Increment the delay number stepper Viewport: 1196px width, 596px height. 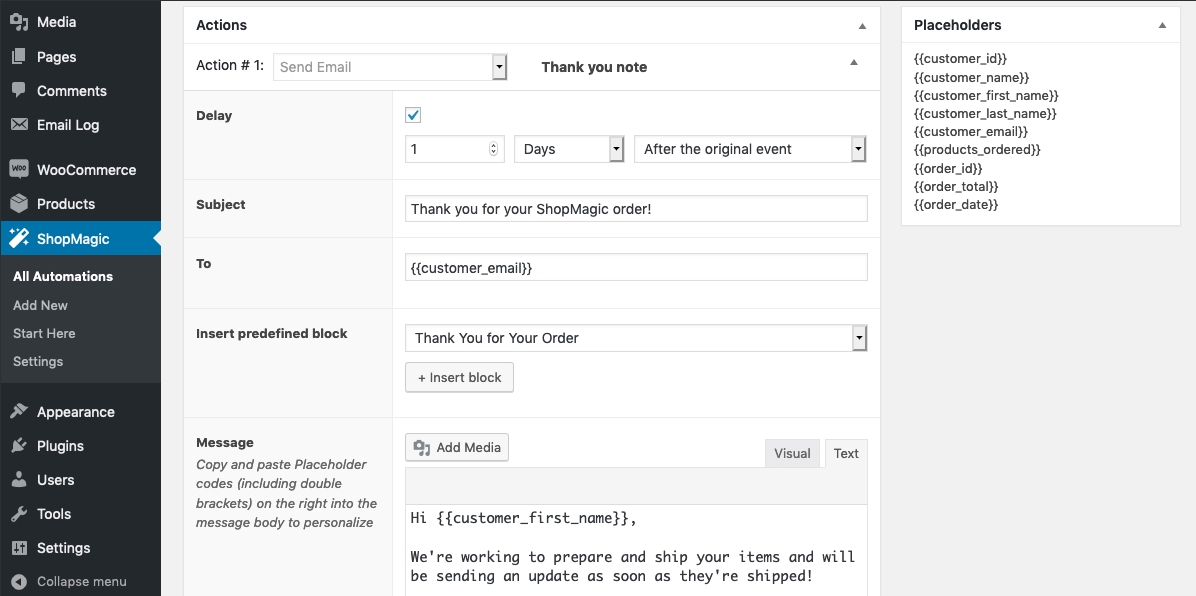click(x=493, y=145)
